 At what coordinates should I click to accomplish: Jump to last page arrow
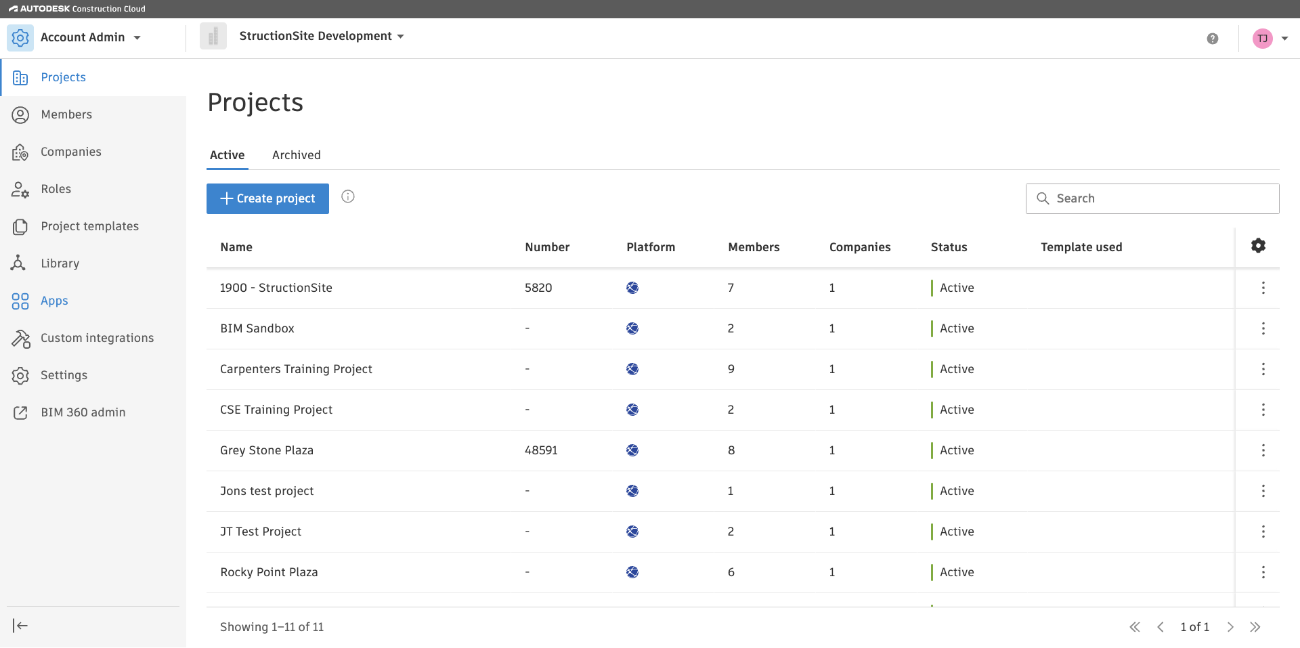1255,627
